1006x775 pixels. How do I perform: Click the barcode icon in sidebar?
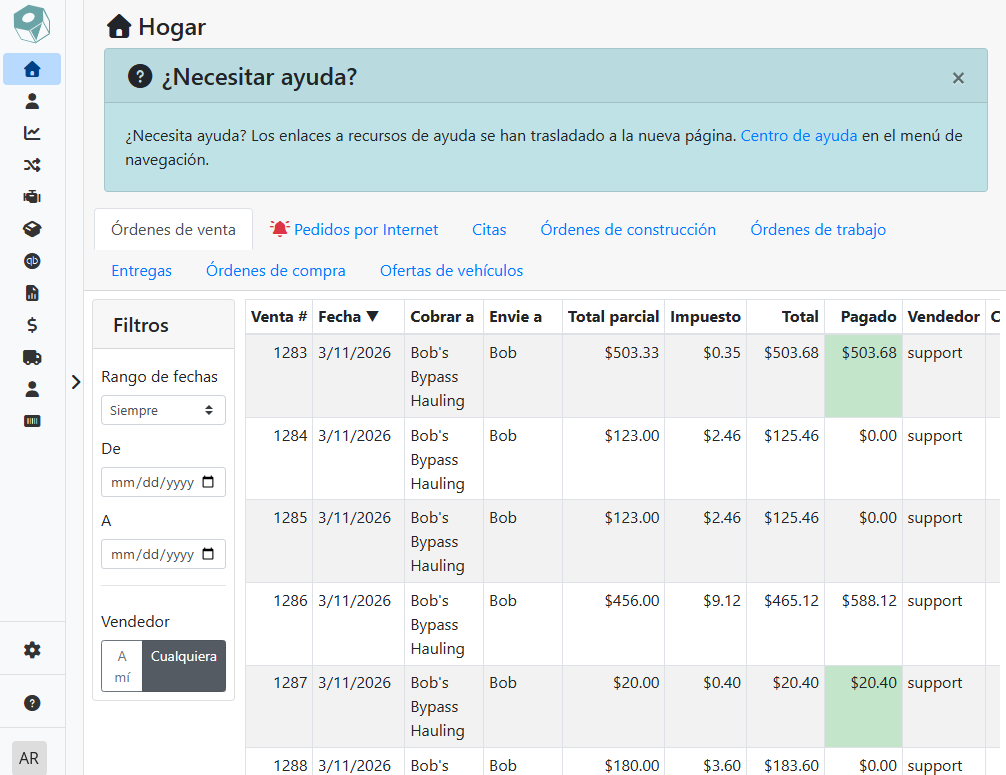coord(32,421)
